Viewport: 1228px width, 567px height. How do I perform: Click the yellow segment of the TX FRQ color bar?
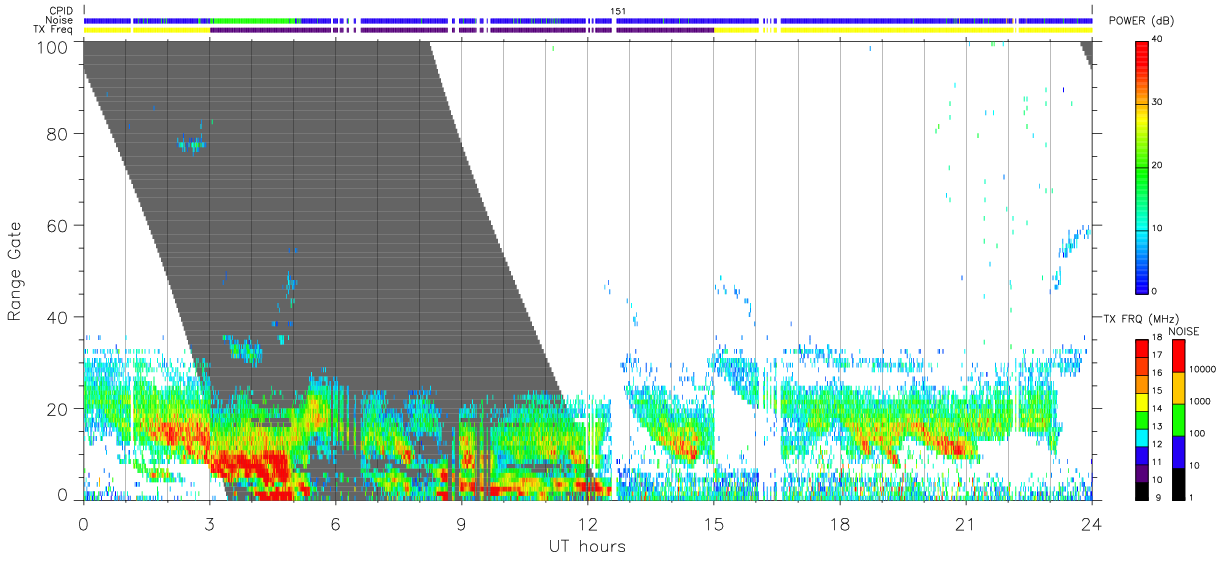tap(1141, 403)
